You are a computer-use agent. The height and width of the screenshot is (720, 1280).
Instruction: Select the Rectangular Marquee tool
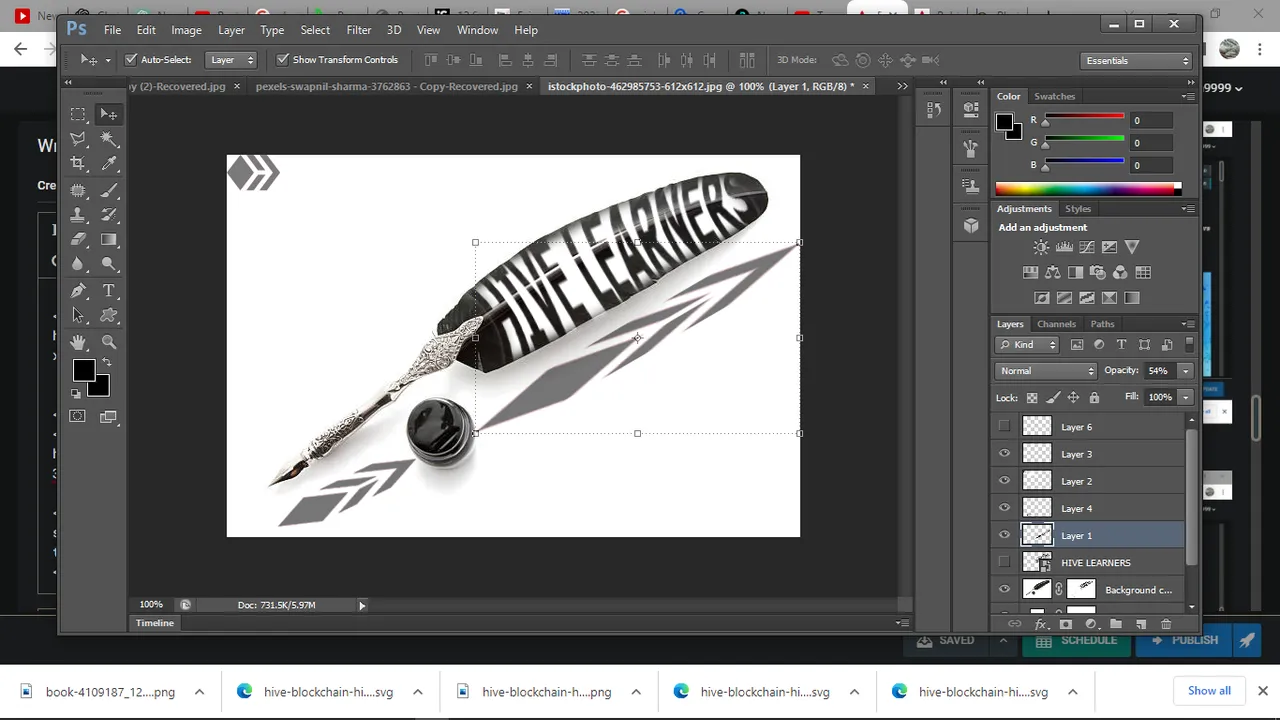coord(78,114)
